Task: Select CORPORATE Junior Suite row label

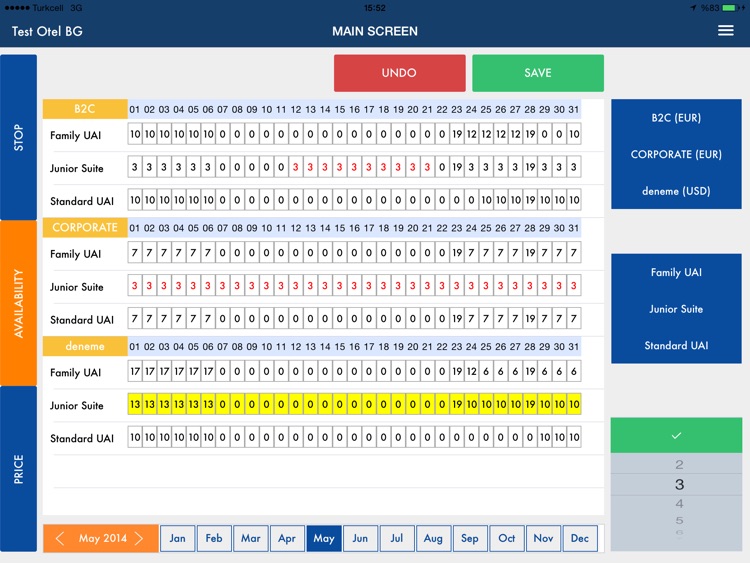Action: pos(77,287)
